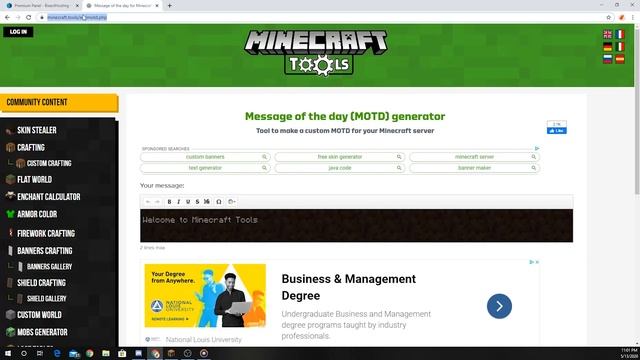This screenshot has width=640, height=360.
Task: Click the icon beside Mobs Generator
Action: 10,332
